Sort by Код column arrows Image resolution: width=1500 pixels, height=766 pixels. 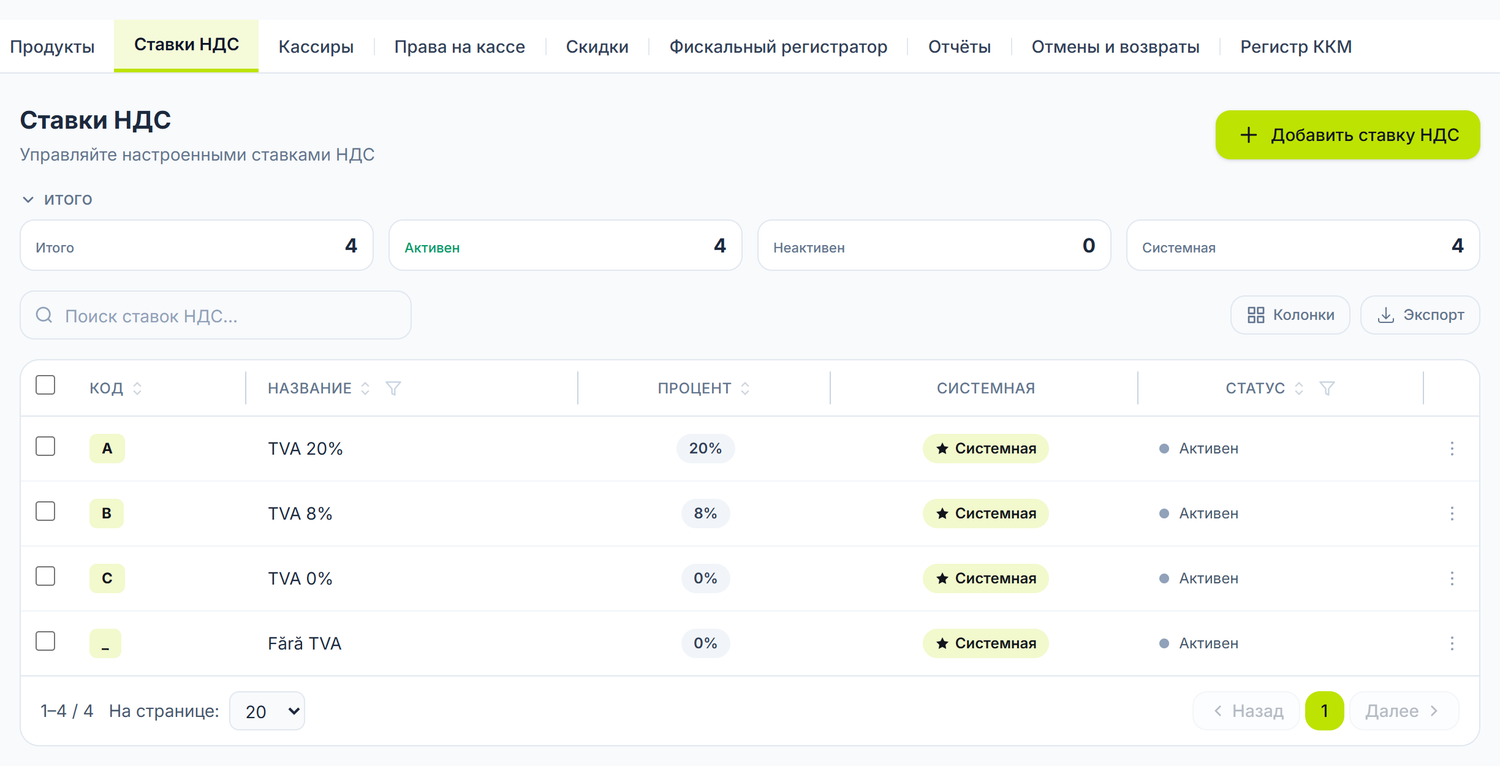pyautogui.click(x=137, y=388)
